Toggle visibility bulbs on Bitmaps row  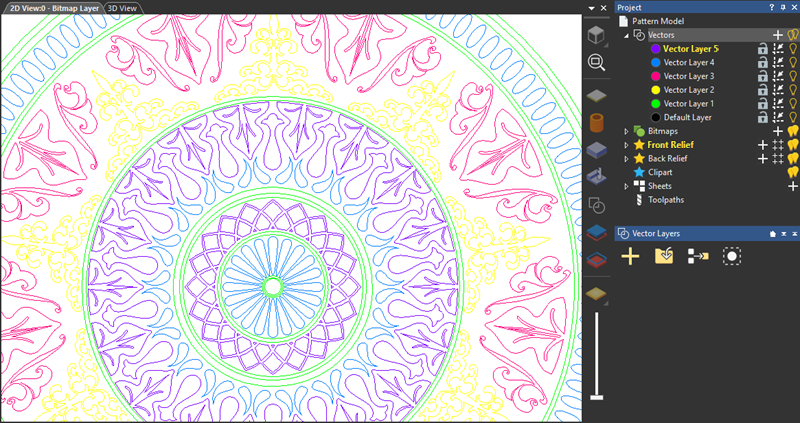click(792, 131)
